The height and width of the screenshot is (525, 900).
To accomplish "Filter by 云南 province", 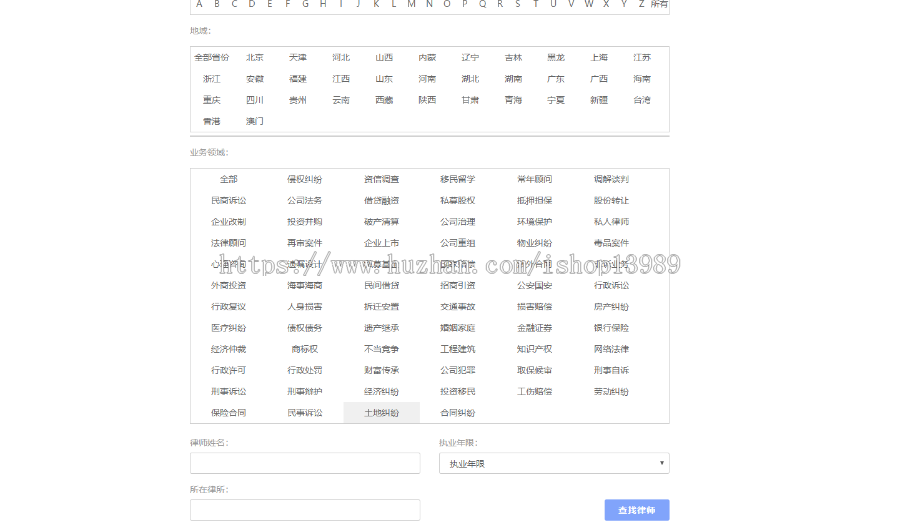I will 340,100.
